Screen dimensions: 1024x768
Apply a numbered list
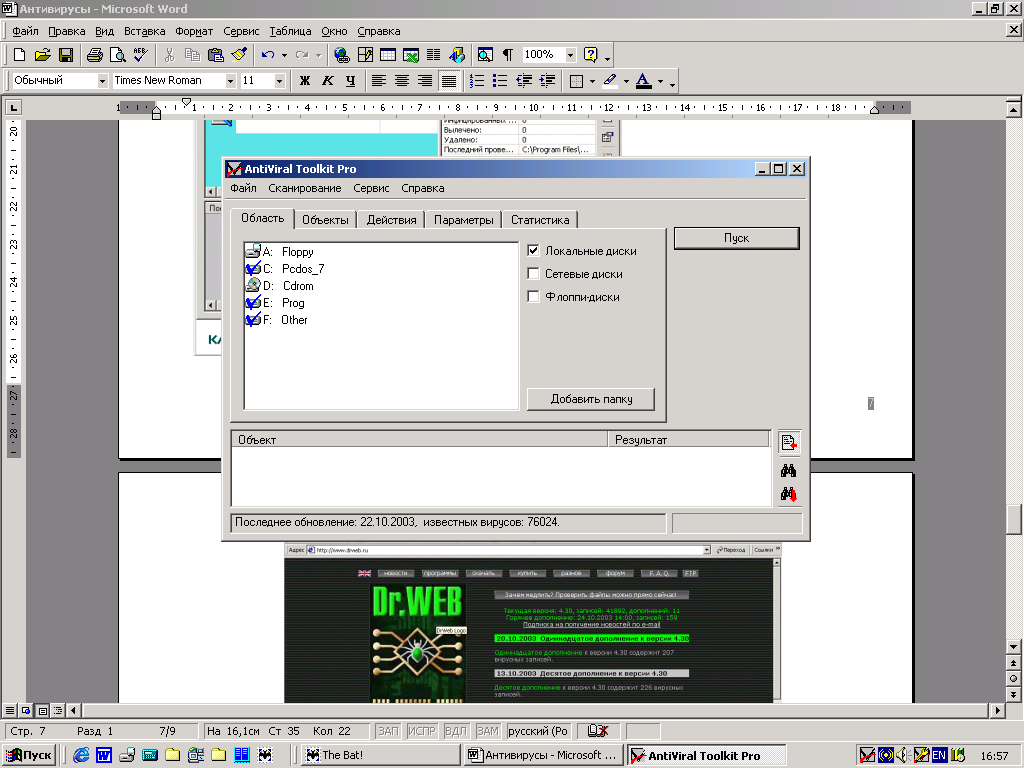click(x=477, y=81)
